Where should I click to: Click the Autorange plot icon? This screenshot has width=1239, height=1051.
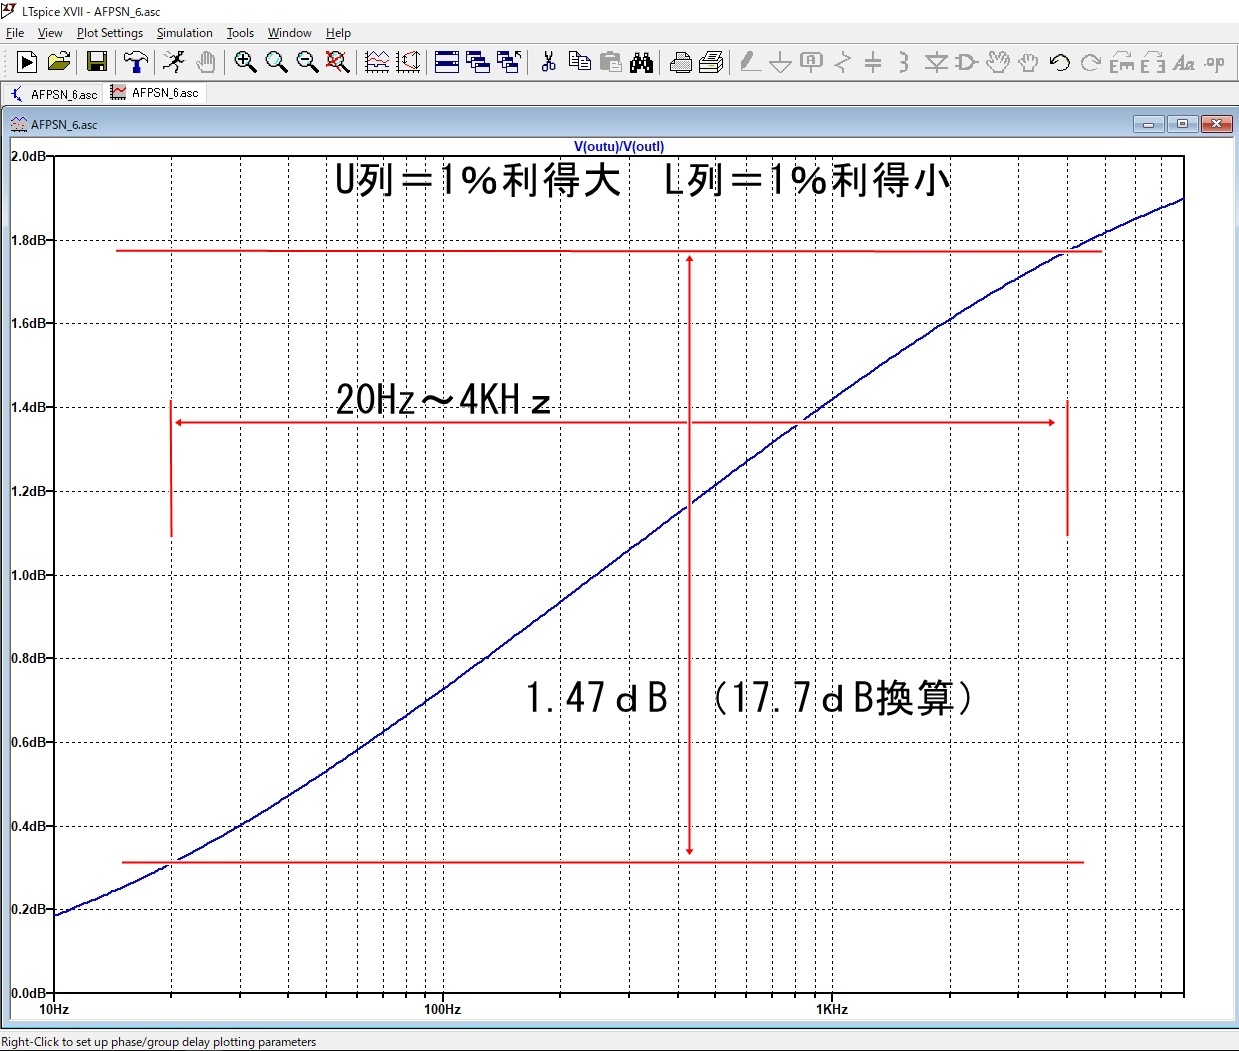click(377, 62)
